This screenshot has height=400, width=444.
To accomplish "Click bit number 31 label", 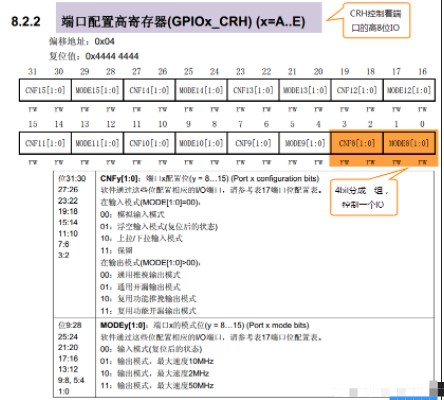I will (32, 71).
